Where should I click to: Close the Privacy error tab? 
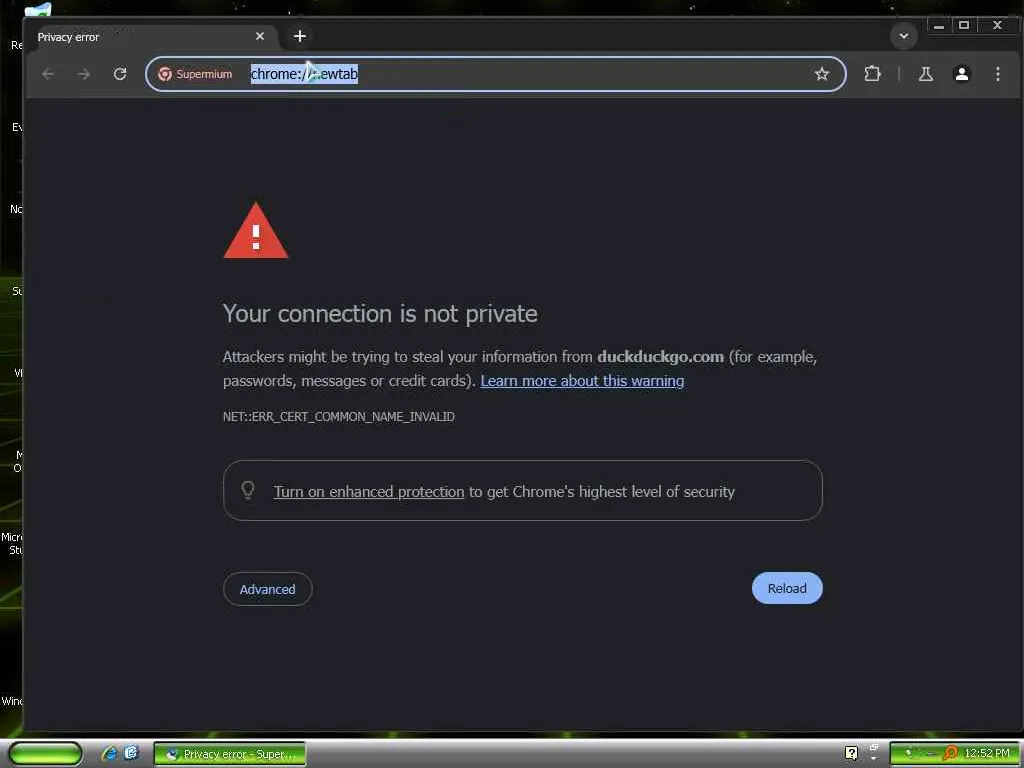pyautogui.click(x=260, y=37)
